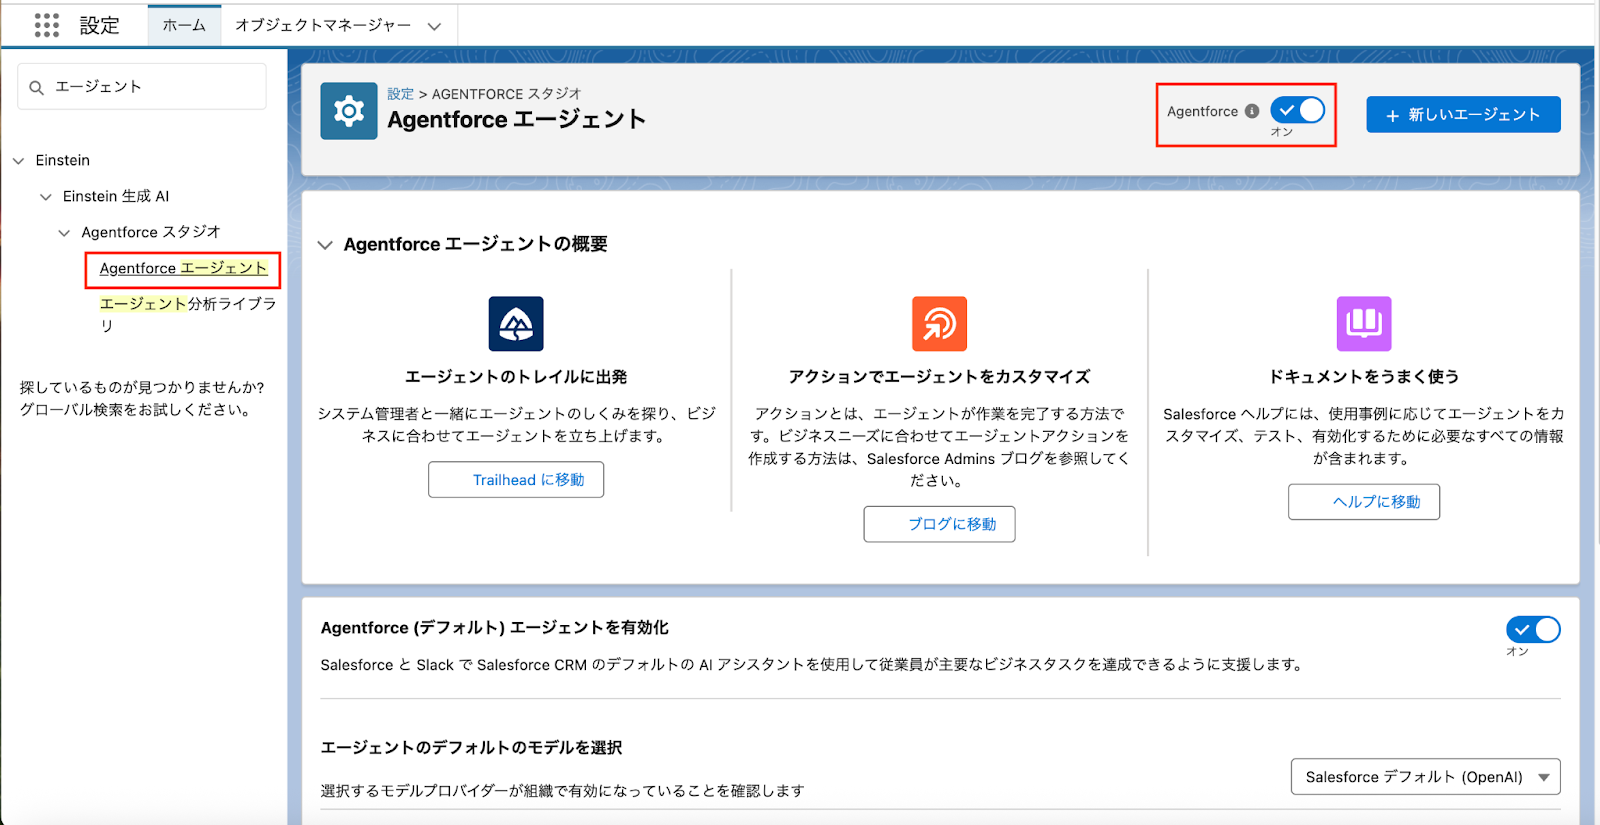Click the purple documentation book icon
The width and height of the screenshot is (1600, 825).
[x=1364, y=324]
